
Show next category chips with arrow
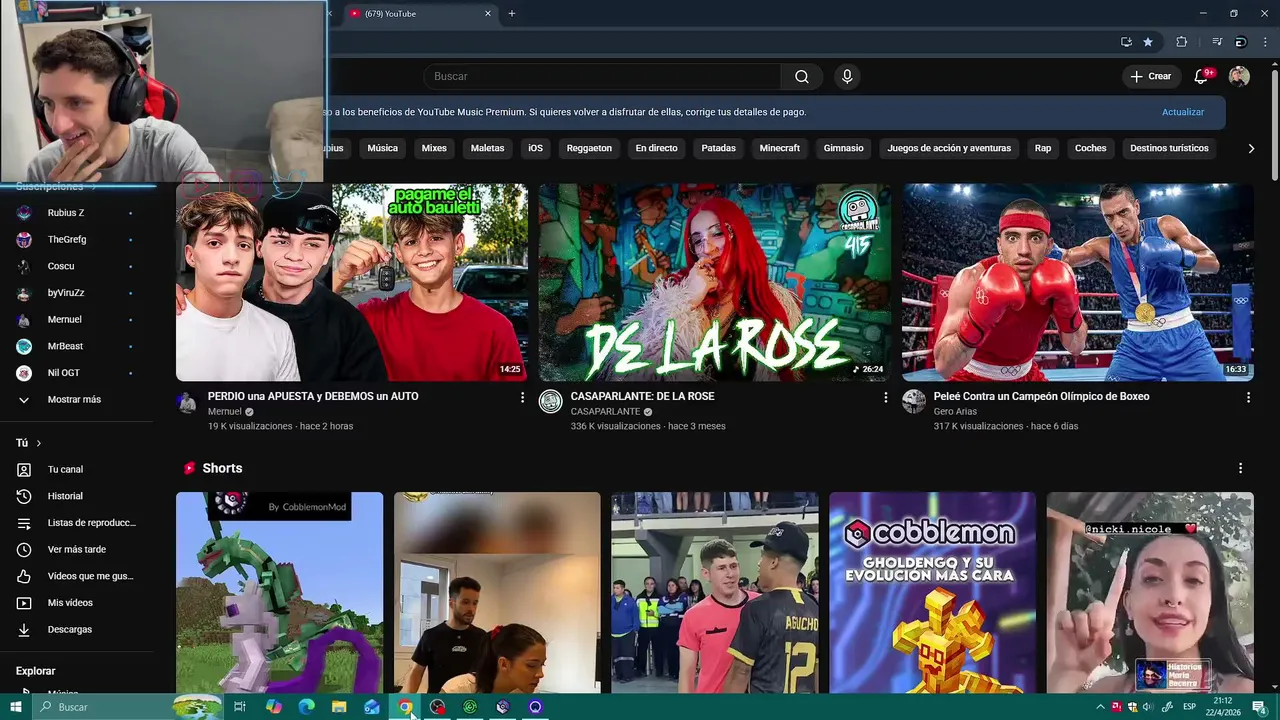coord(1251,148)
